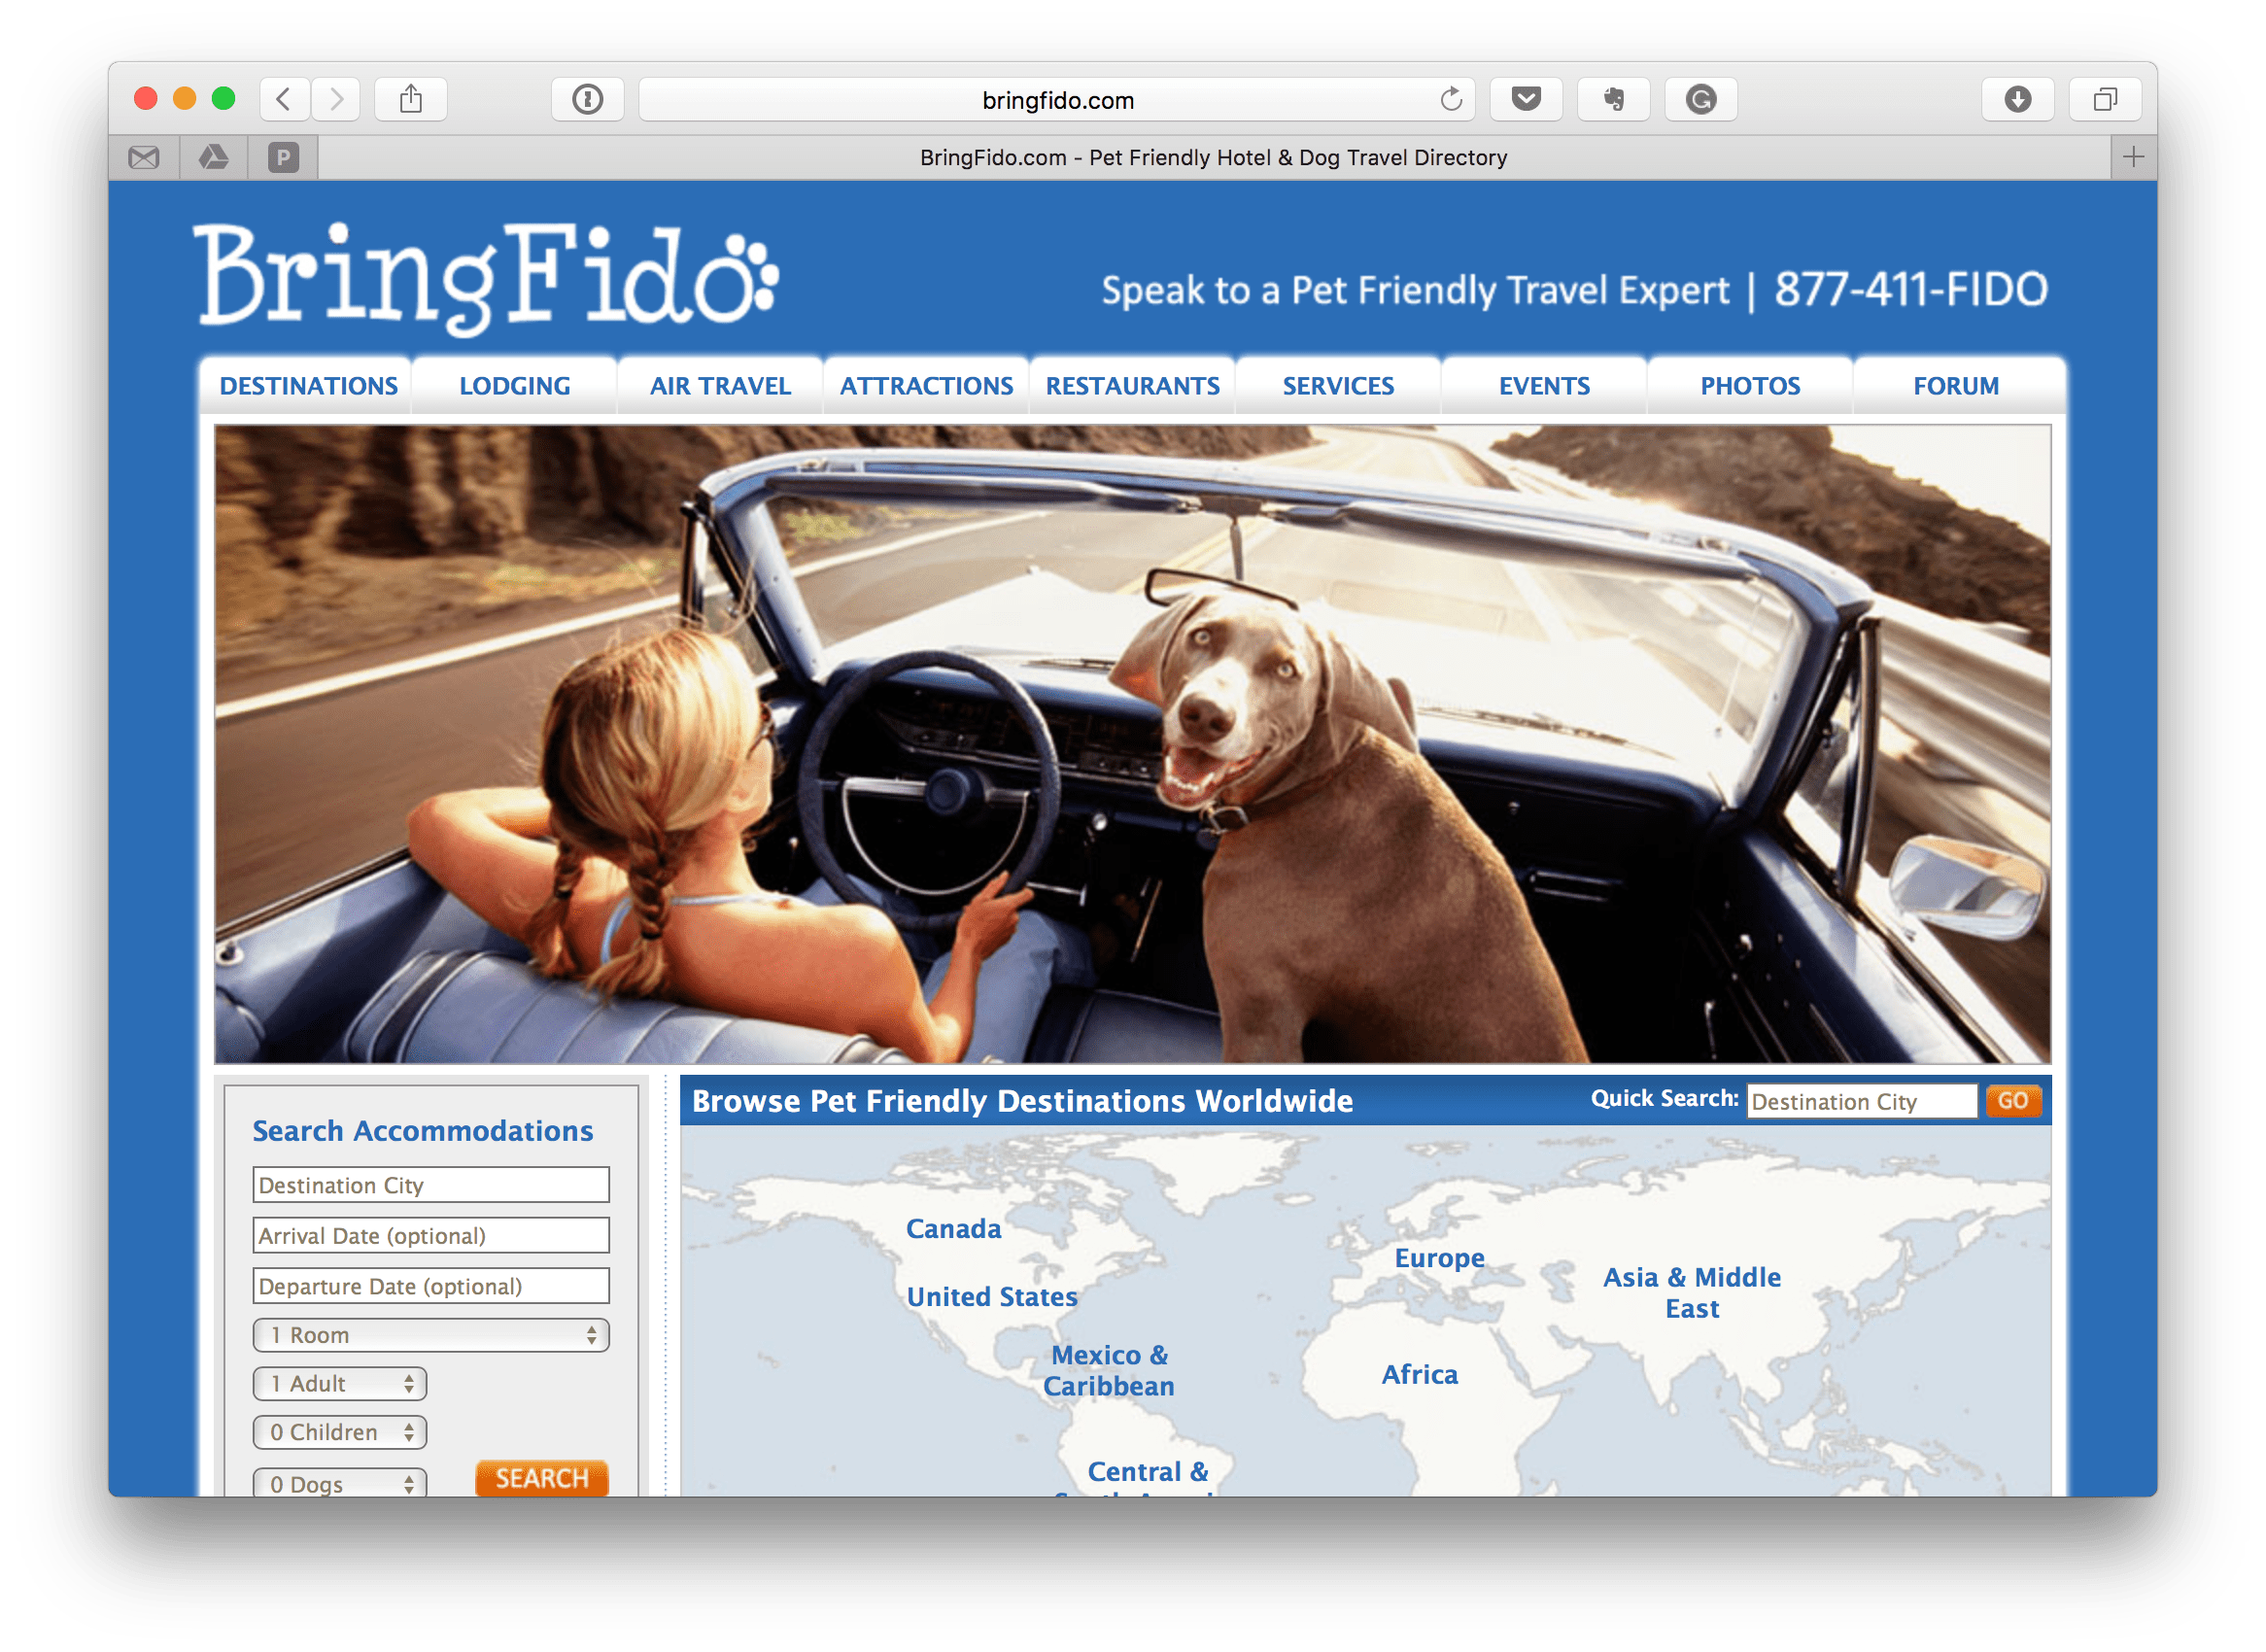Select Canada on the world map
This screenshot has height=1652, width=2266.
click(953, 1228)
